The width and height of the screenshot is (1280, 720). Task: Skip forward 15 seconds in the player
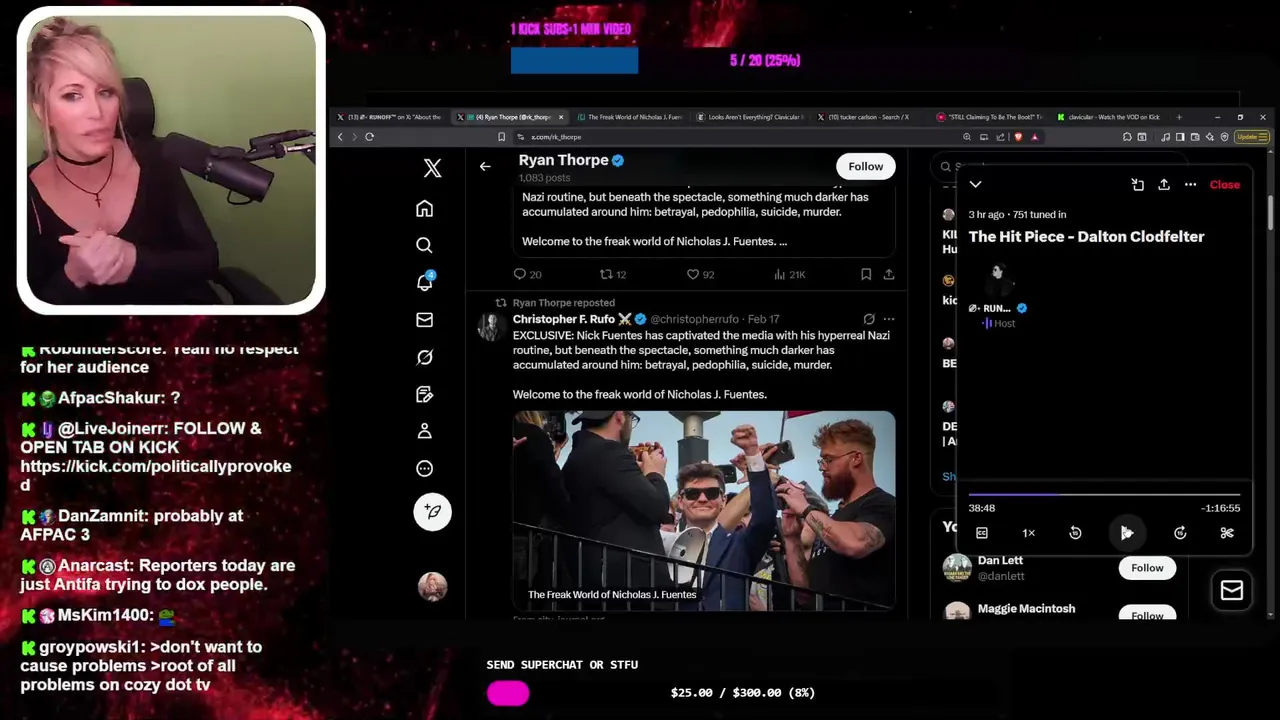[x=1180, y=533]
